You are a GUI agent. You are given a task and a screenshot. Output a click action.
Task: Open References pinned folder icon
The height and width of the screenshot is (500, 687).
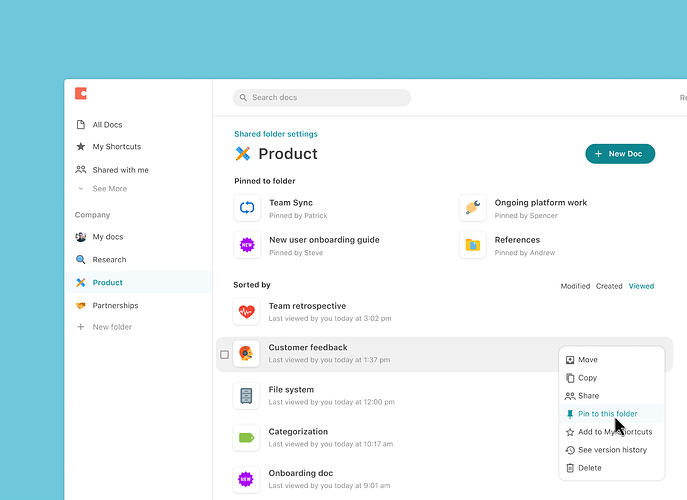473,245
